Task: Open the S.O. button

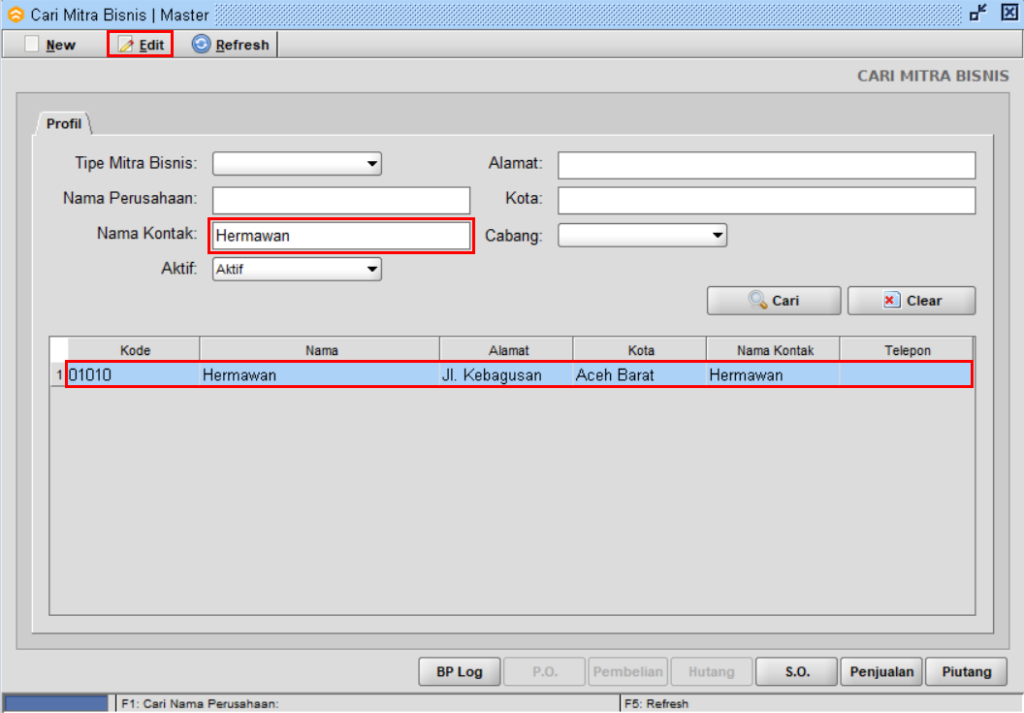Action: point(797,672)
